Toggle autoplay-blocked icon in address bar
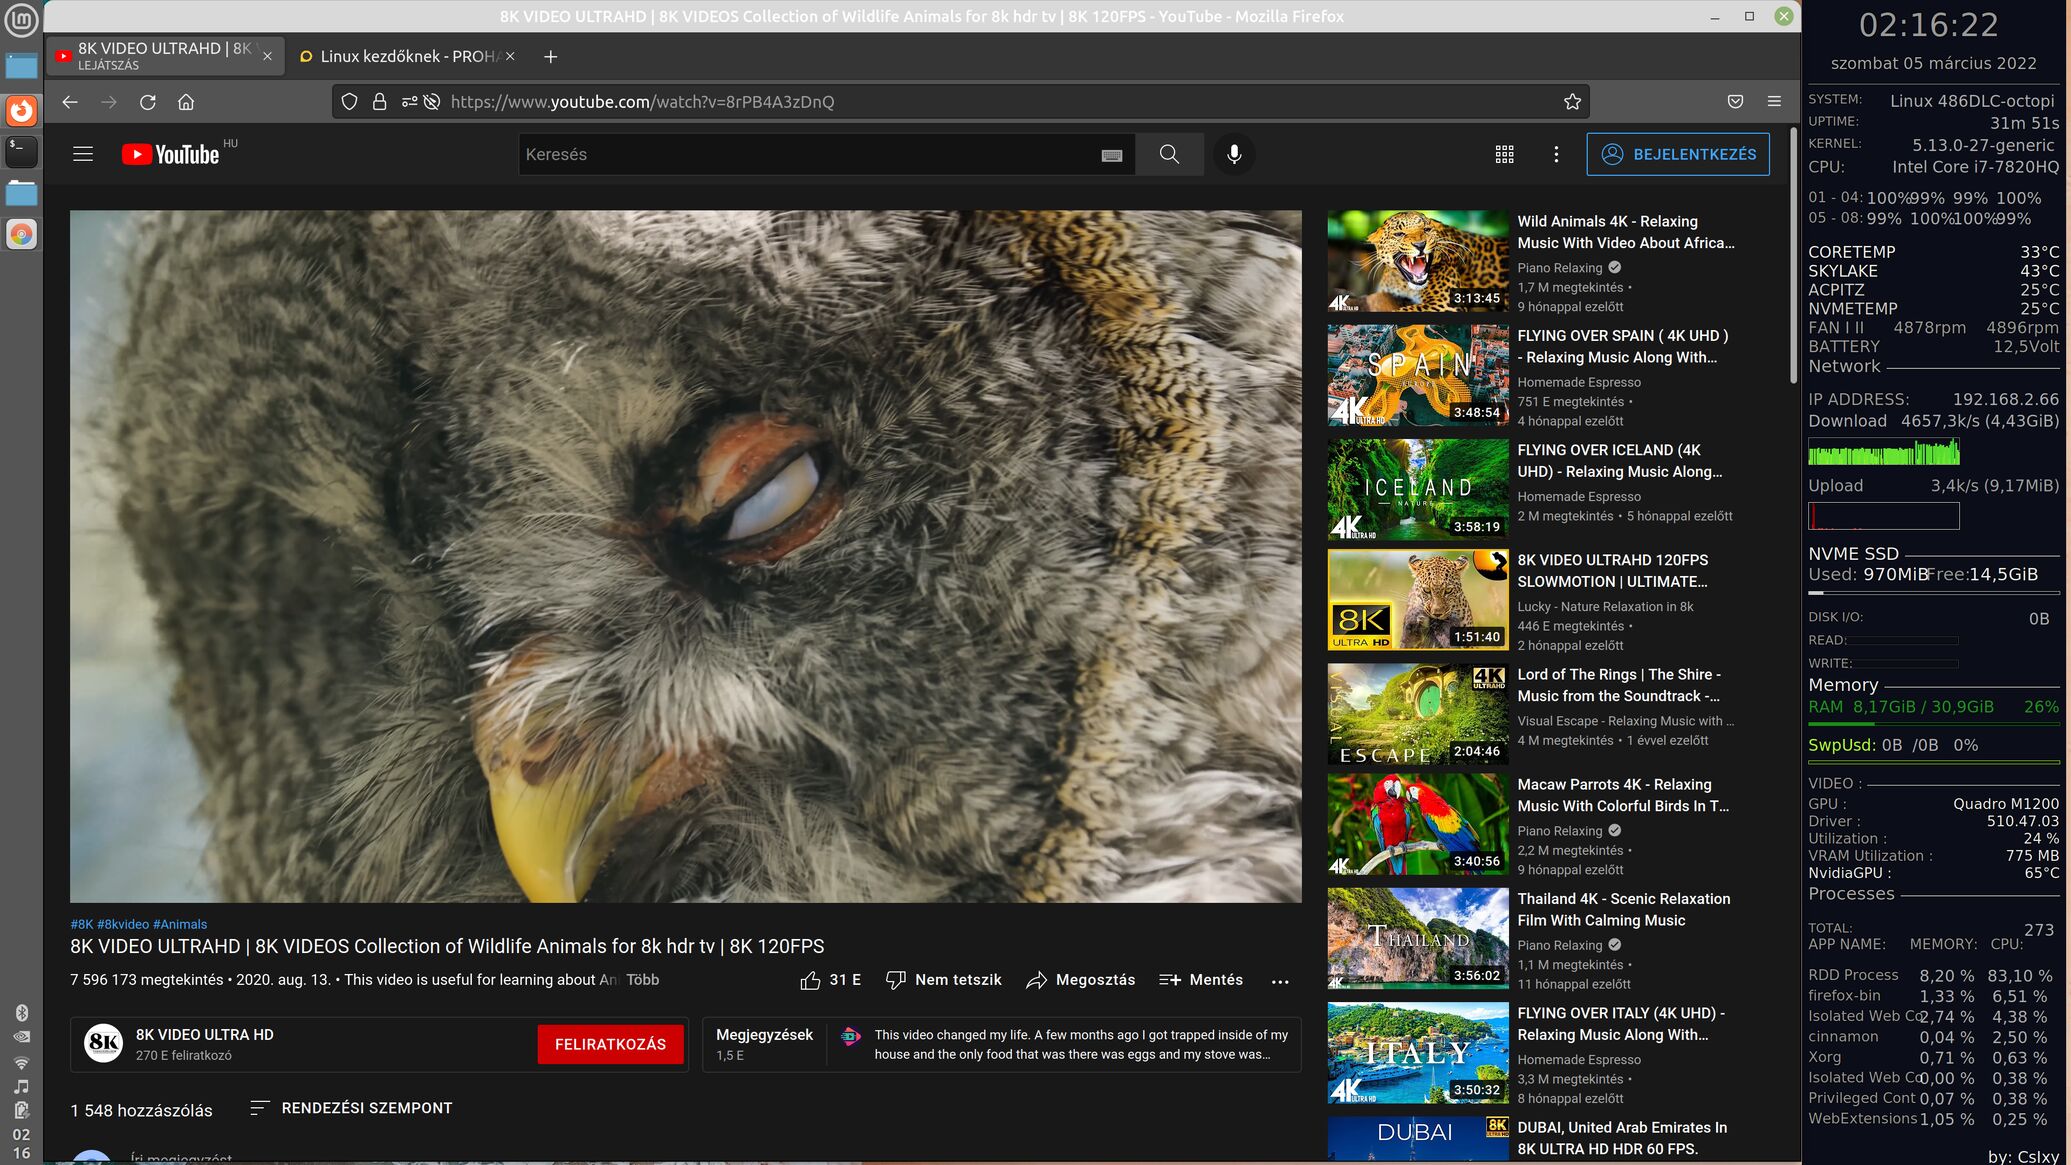The image size is (2071, 1165). (x=432, y=102)
